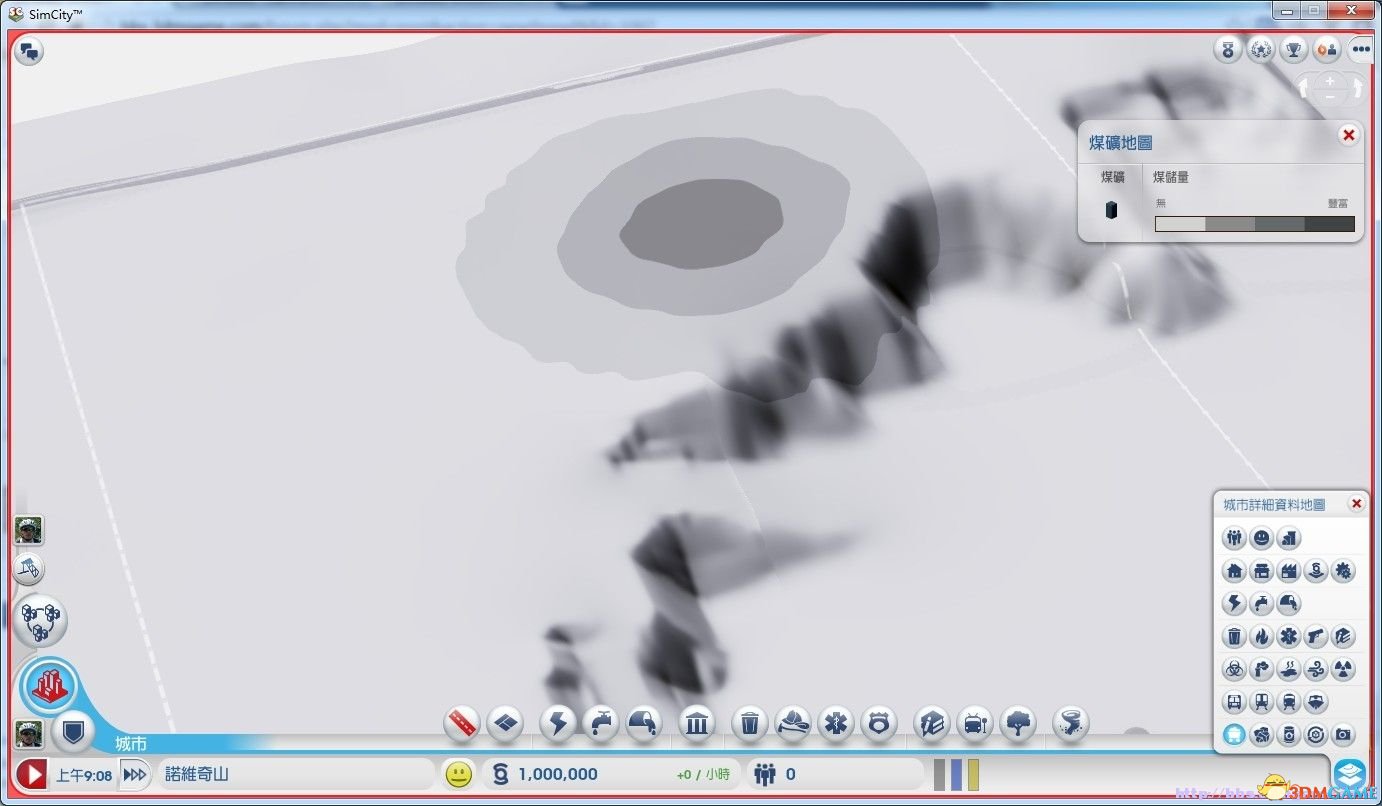The width and height of the screenshot is (1382, 806).
Task: Open the fire services menu (helmet icon)
Action: 793,722
